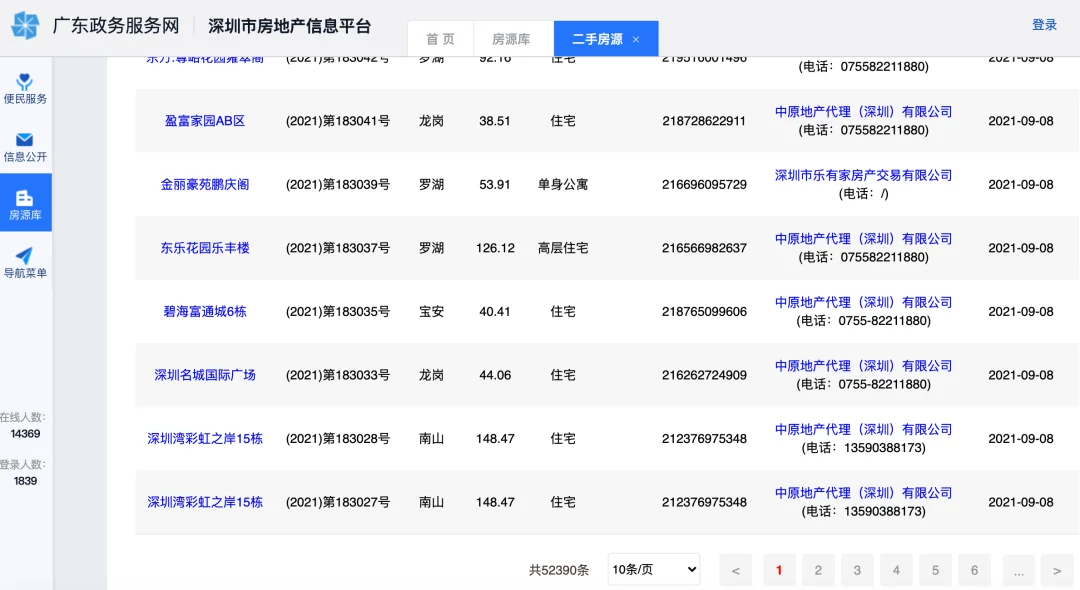Switch to the 首页 tab
This screenshot has height=590, width=1080.
click(440, 39)
